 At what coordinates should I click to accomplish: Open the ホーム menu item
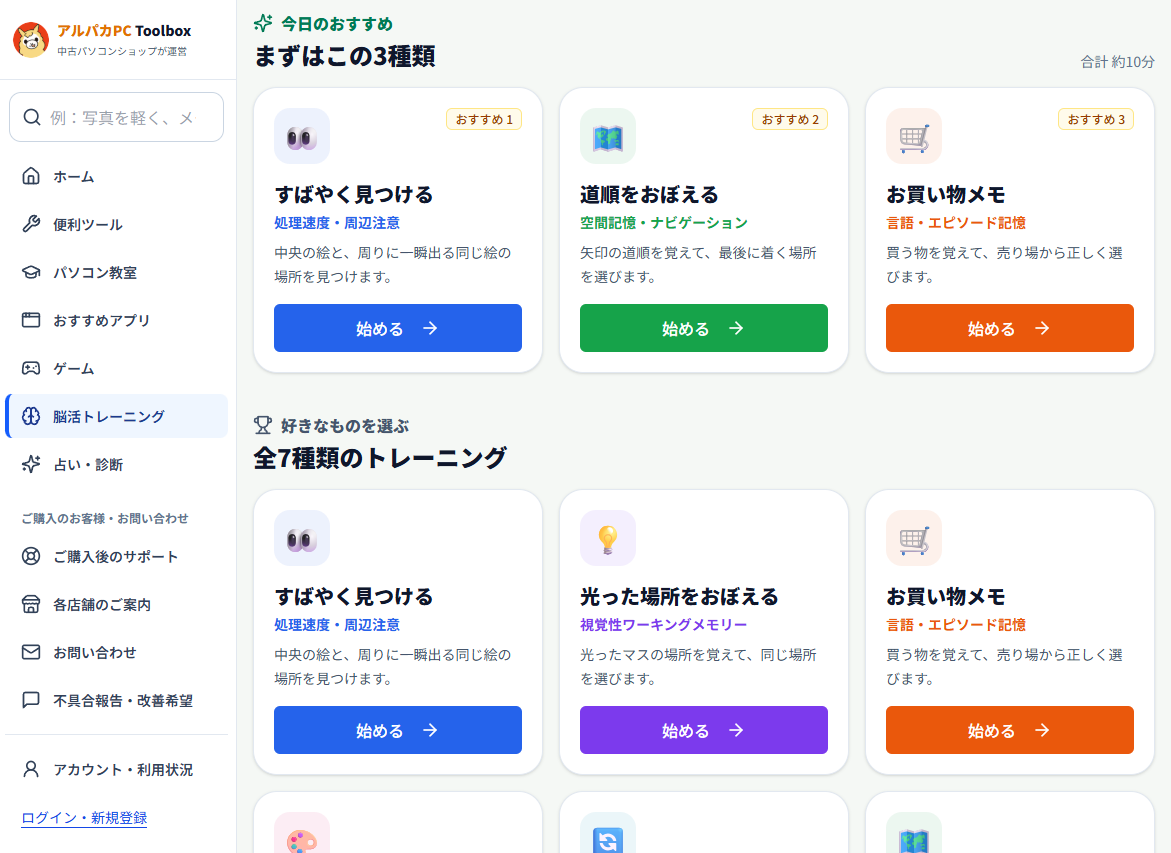tap(117, 176)
